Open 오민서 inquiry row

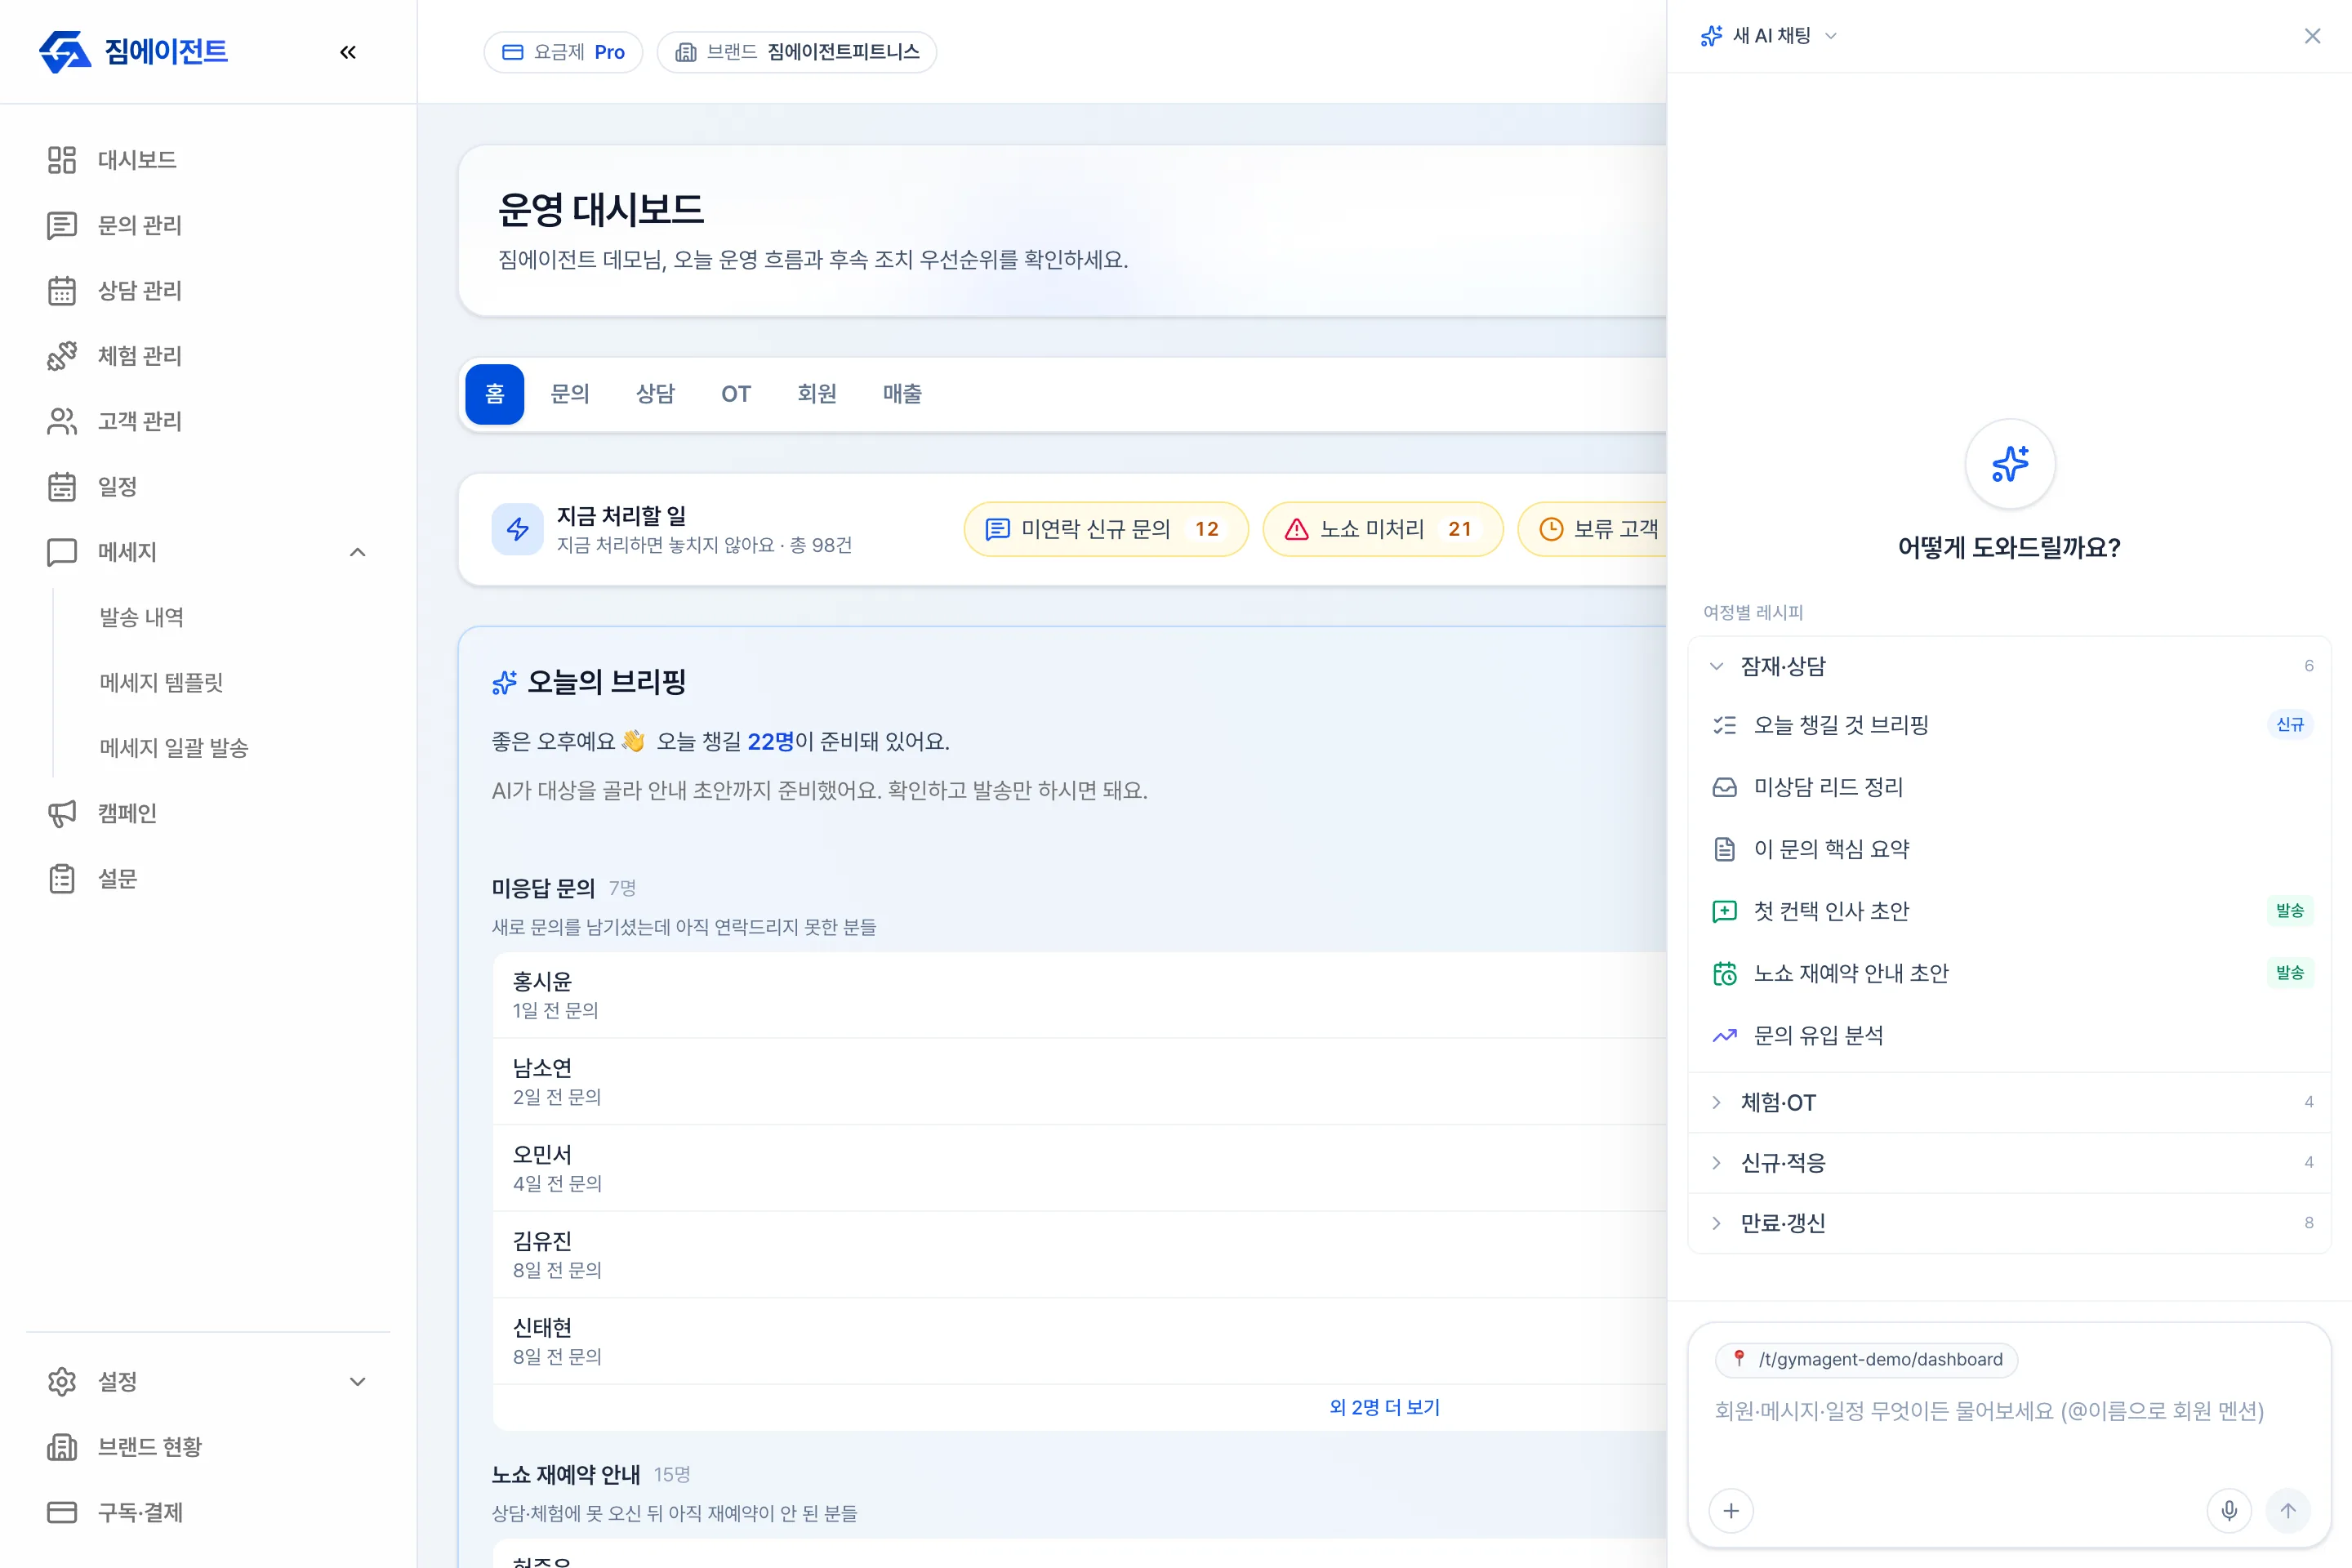tap(1080, 1168)
